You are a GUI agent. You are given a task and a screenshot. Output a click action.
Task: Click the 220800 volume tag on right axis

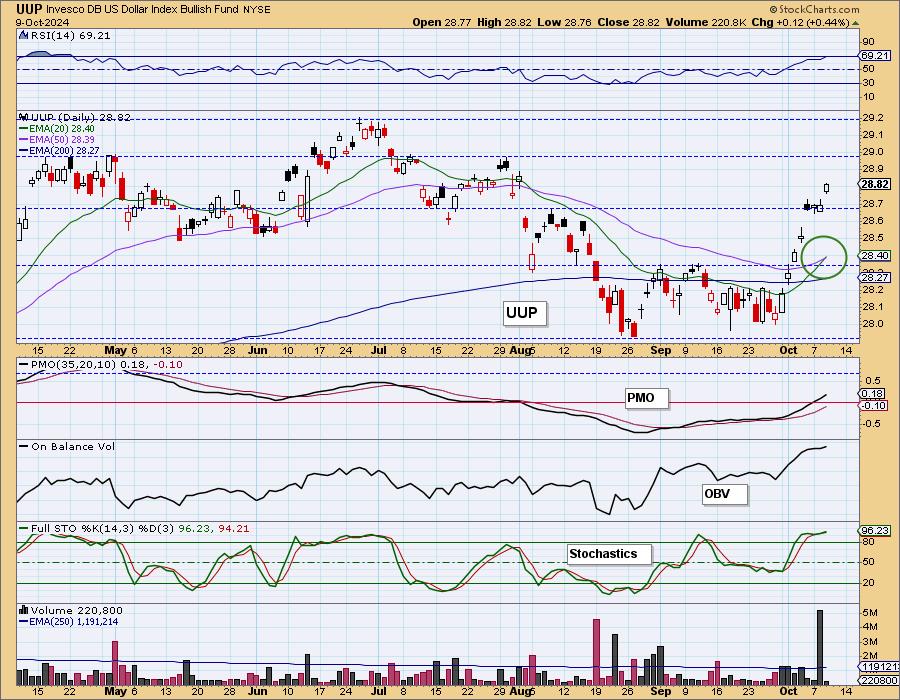(879, 680)
